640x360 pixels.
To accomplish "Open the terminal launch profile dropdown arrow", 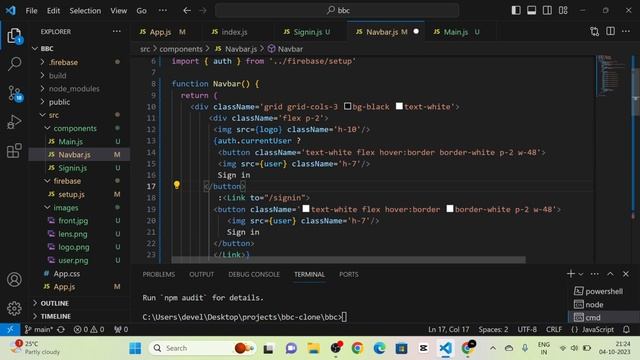I will tap(580, 274).
